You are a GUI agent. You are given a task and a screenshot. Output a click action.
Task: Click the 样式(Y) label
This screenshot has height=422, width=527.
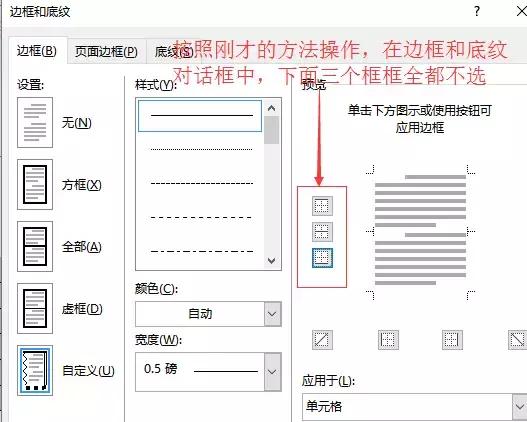point(156,85)
